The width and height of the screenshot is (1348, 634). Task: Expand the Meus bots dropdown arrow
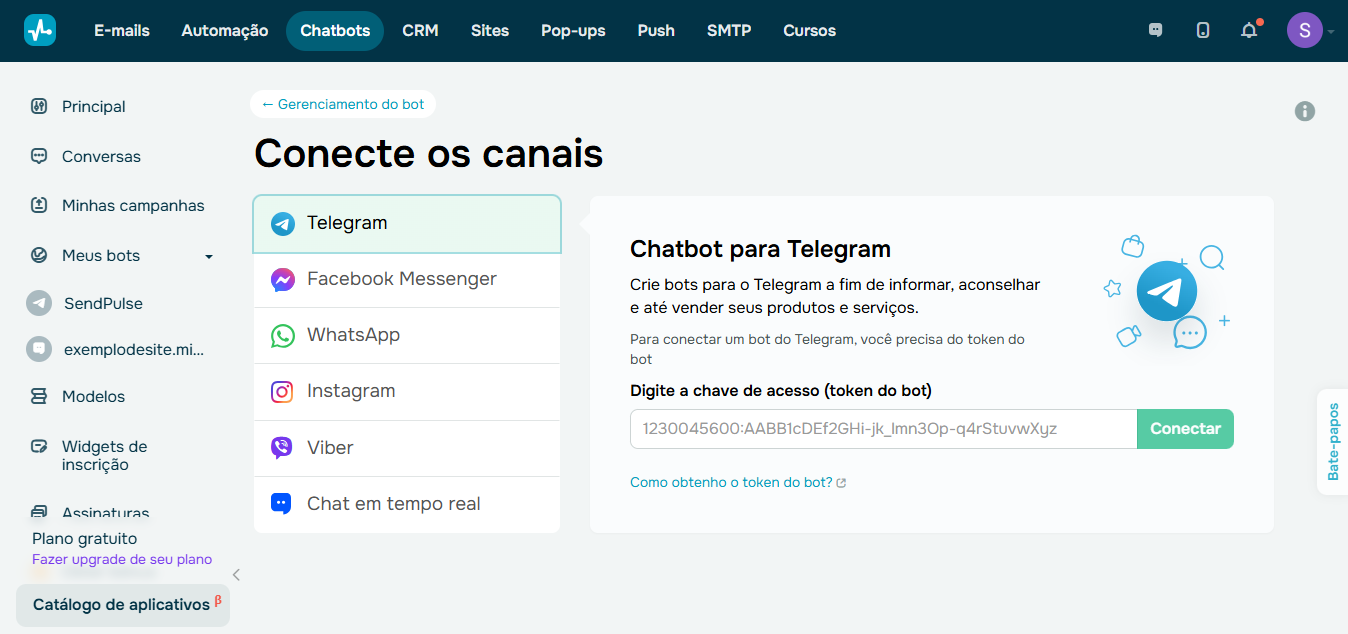[209, 256]
